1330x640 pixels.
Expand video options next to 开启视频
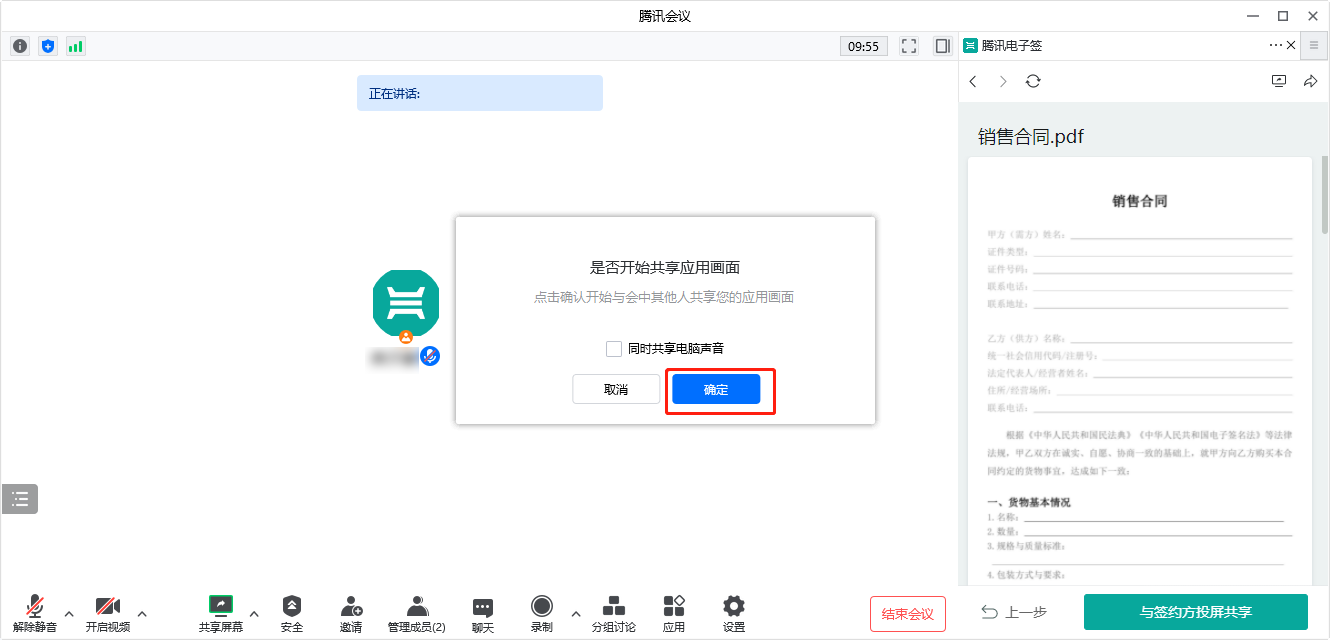142,613
